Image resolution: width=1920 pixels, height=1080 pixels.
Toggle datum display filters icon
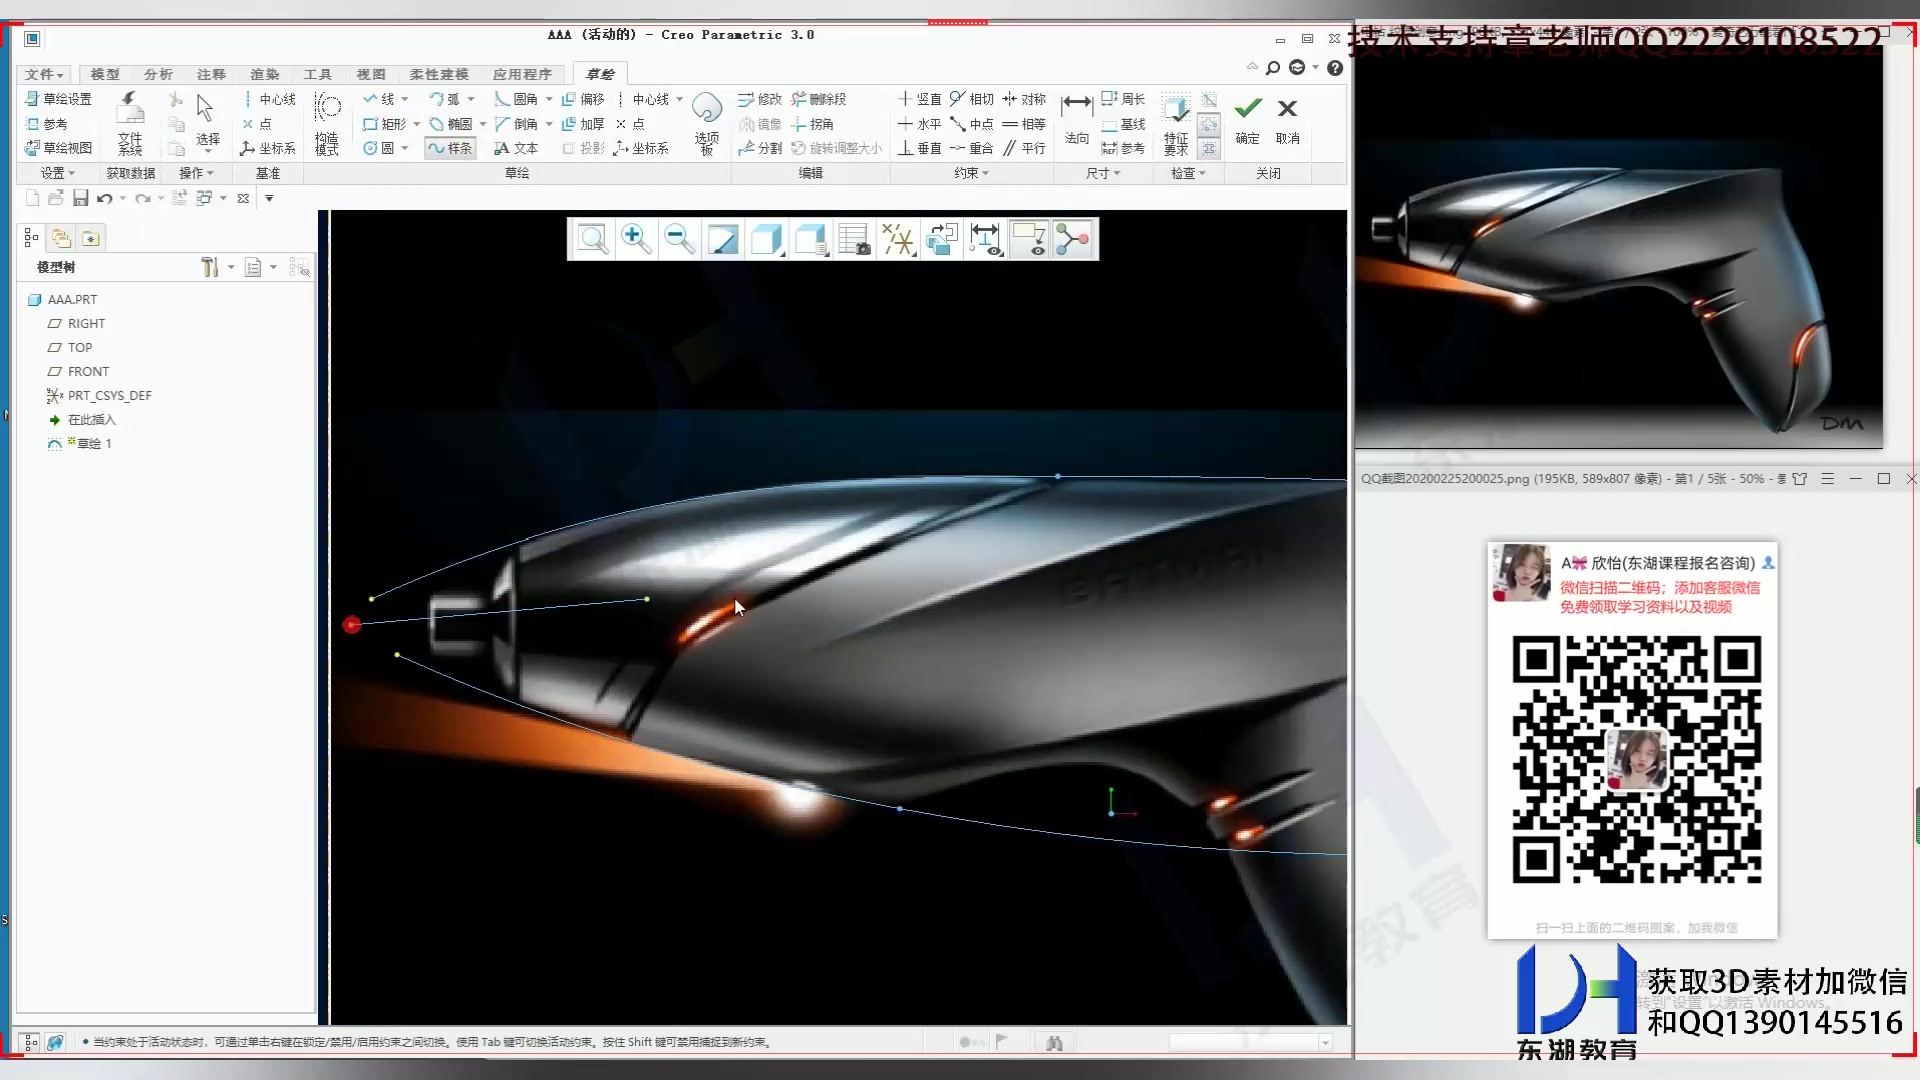[898, 239]
